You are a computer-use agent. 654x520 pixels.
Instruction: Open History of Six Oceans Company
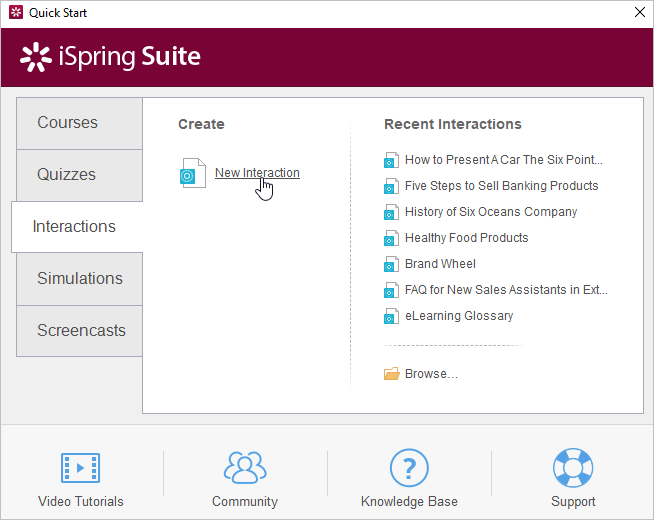[x=491, y=212]
